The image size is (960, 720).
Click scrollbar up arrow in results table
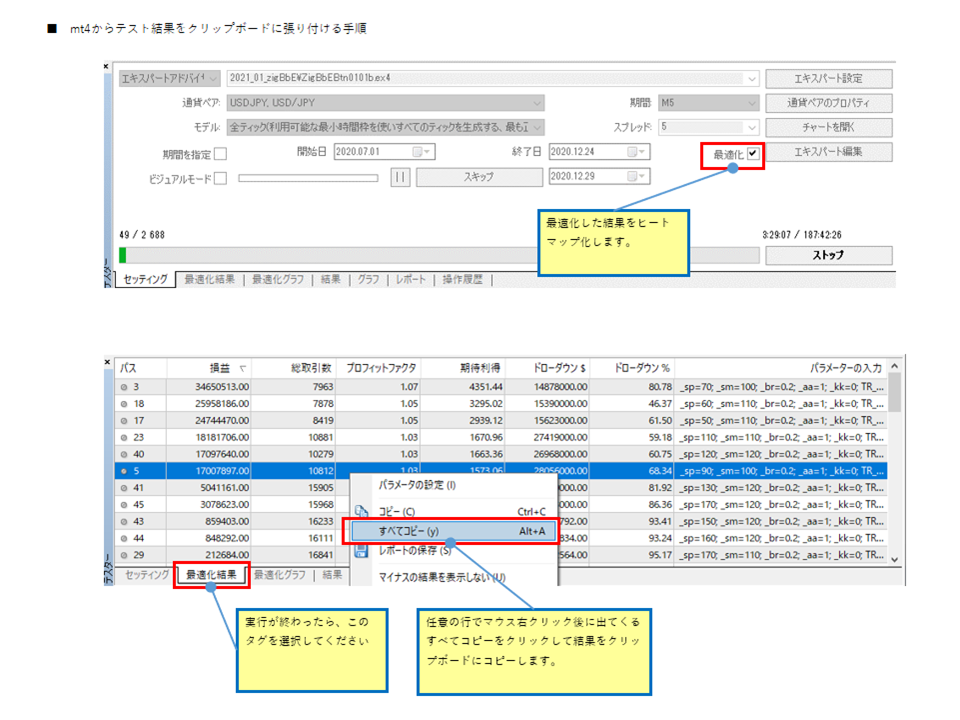point(894,366)
